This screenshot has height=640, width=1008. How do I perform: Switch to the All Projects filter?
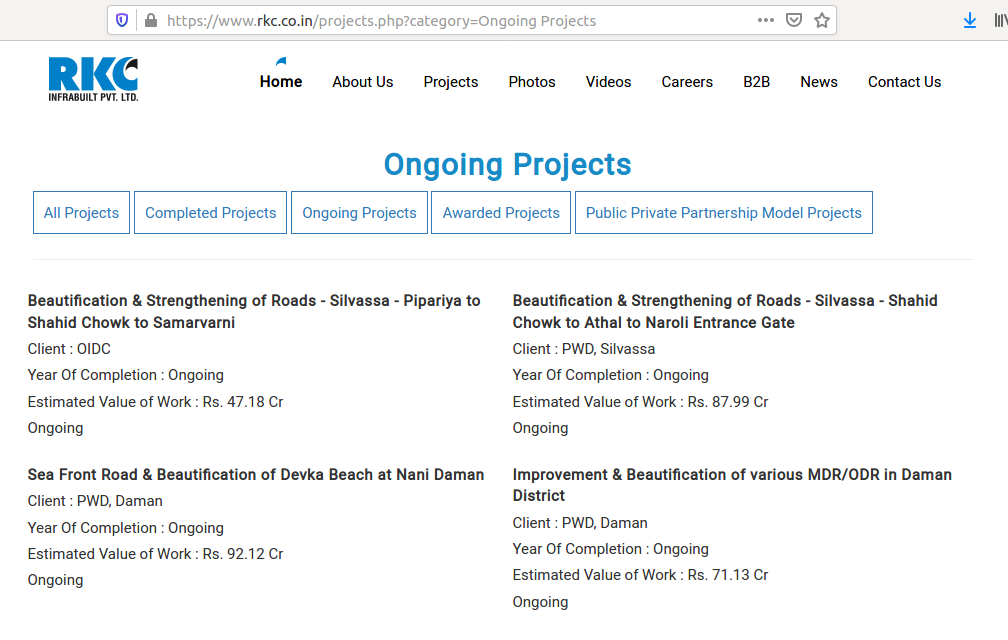click(x=81, y=213)
